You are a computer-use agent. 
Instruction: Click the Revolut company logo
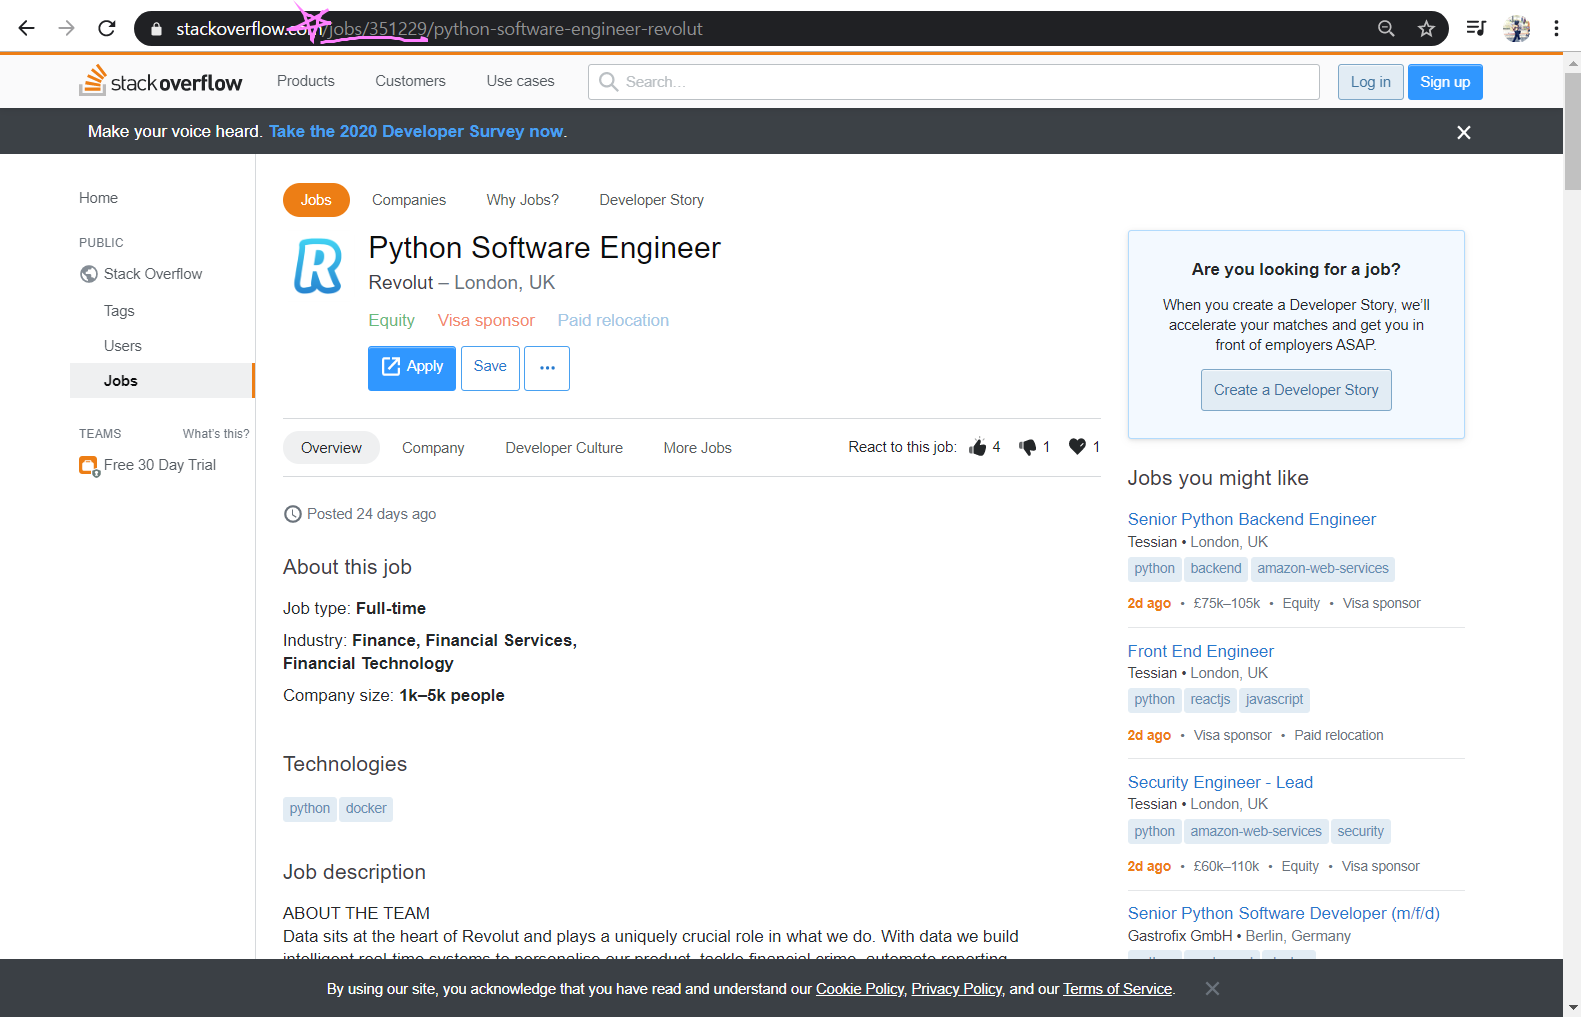pyautogui.click(x=318, y=266)
